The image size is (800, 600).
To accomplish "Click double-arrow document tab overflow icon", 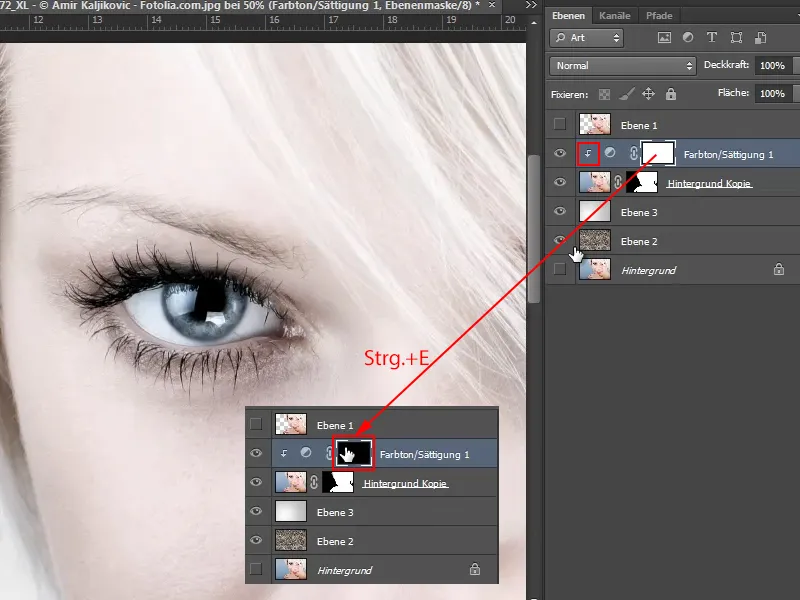I will point(531,5).
